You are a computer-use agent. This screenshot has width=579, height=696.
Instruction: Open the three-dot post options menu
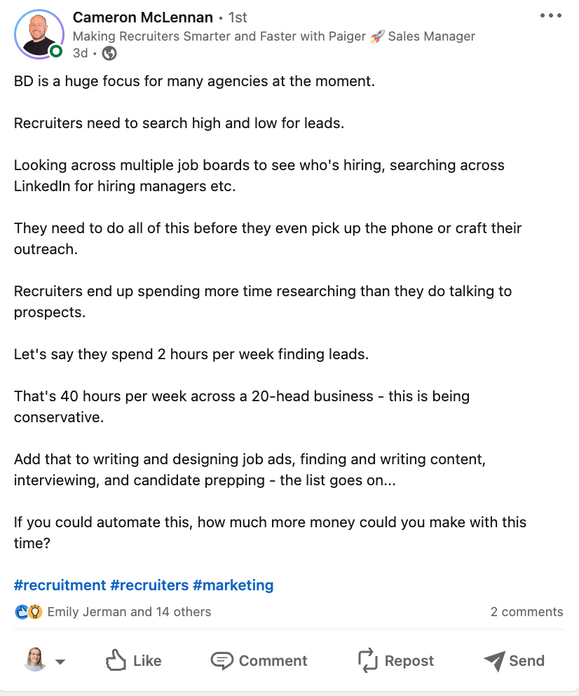click(551, 16)
